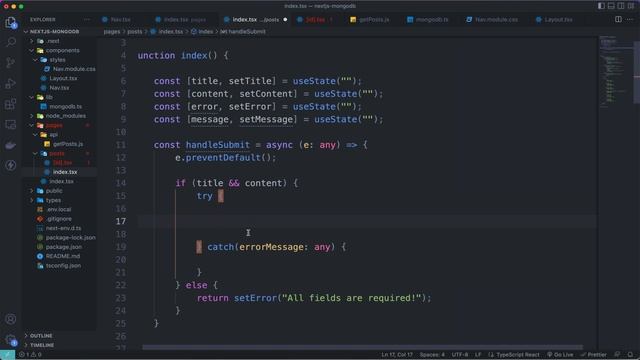Collapse the styles folder

pyautogui.click(x=57, y=60)
